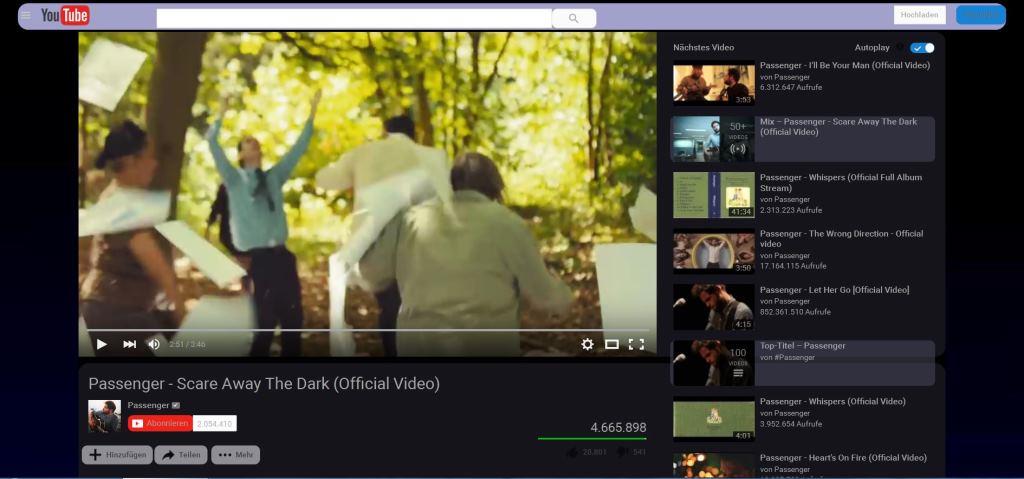The width and height of the screenshot is (1024, 479).
Task: Open the Mehr options menu
Action: click(236, 455)
